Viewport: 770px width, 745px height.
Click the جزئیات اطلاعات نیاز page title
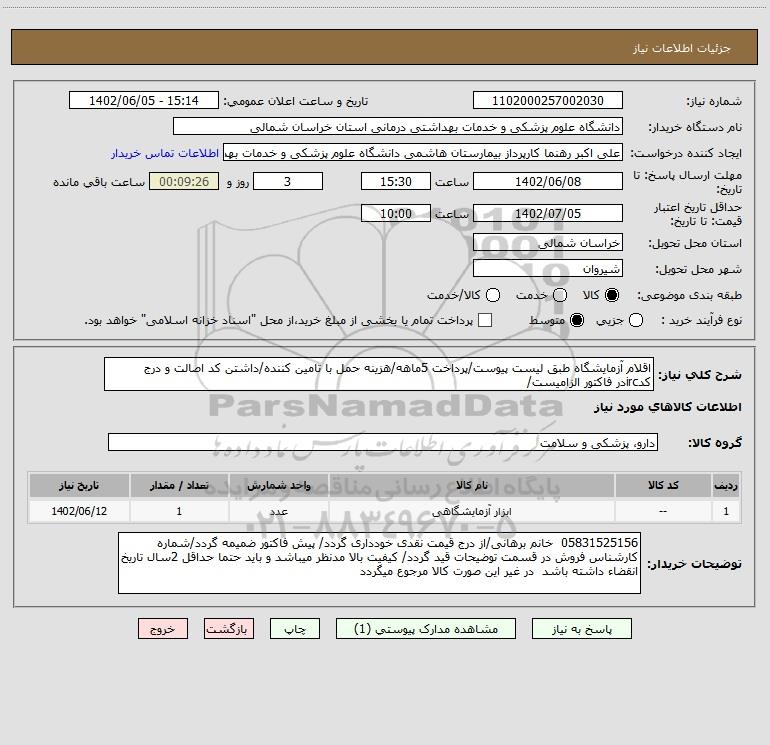pos(682,48)
